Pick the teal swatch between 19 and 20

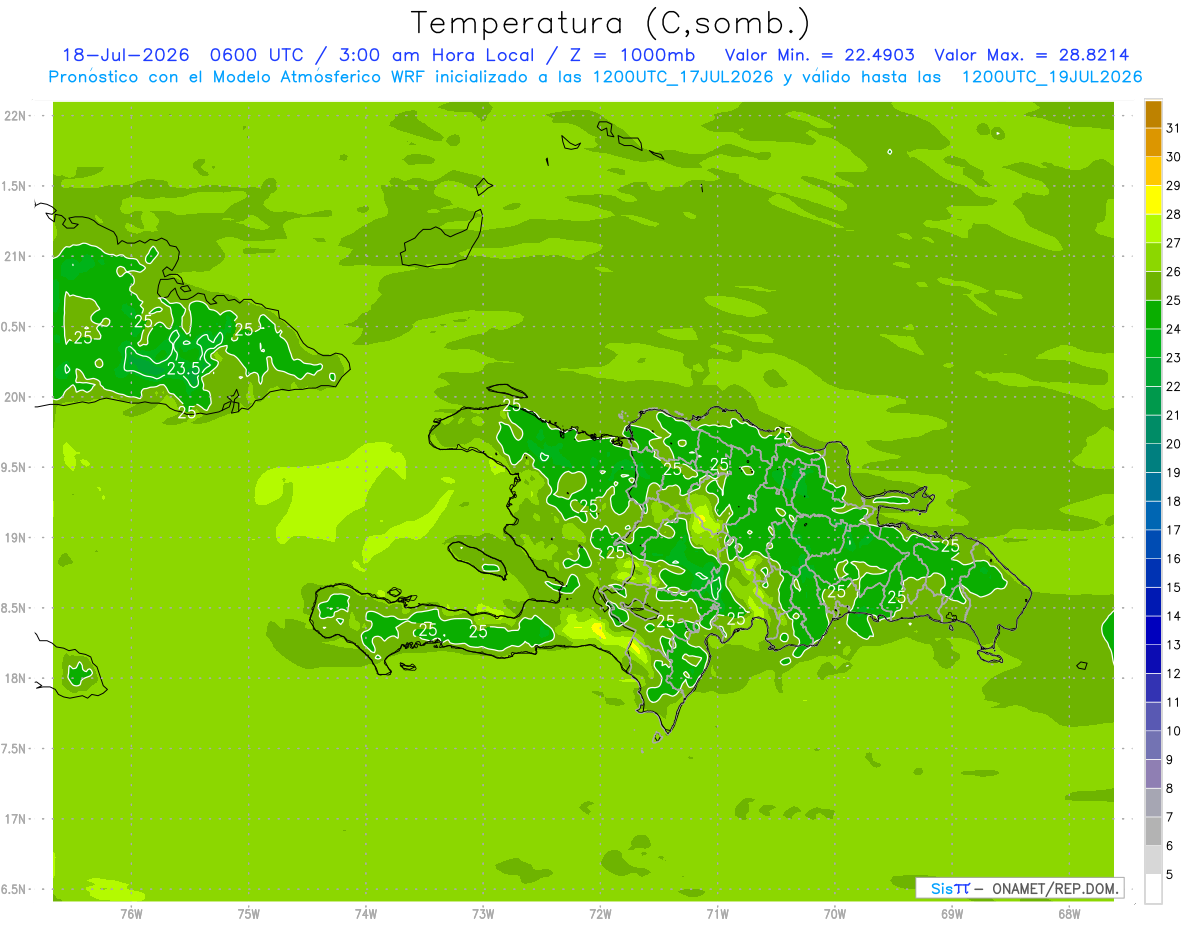click(x=1153, y=458)
